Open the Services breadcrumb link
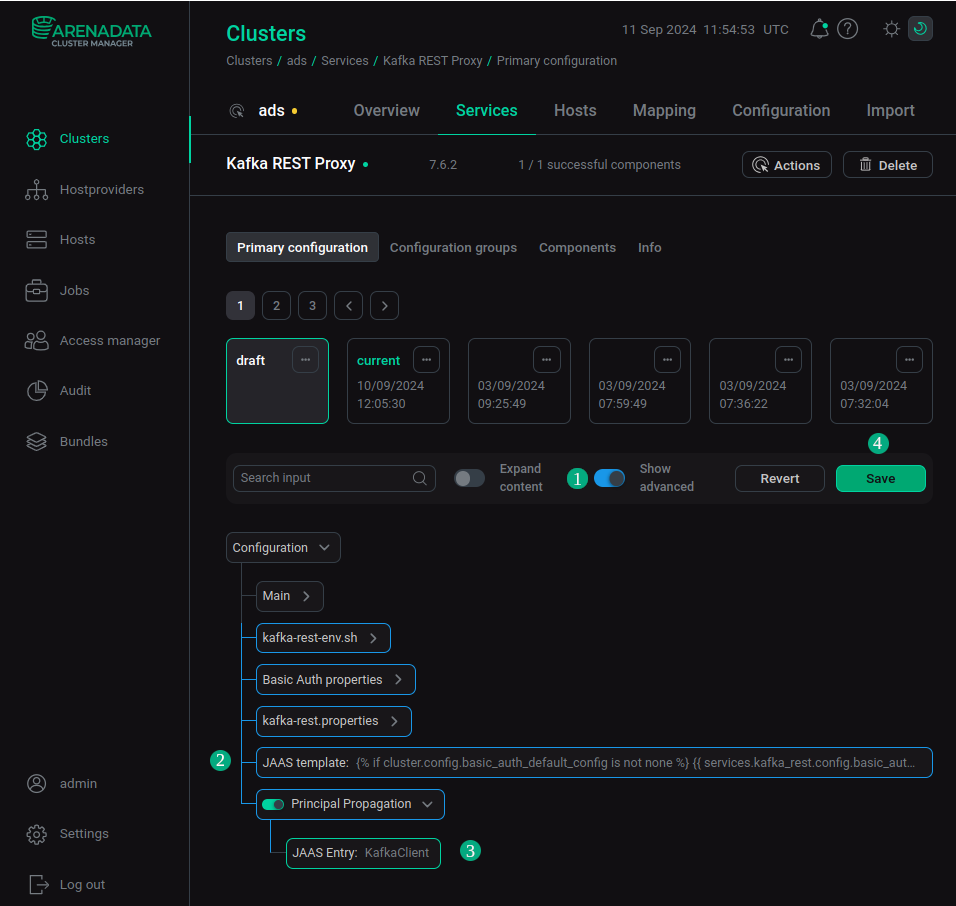 344,61
